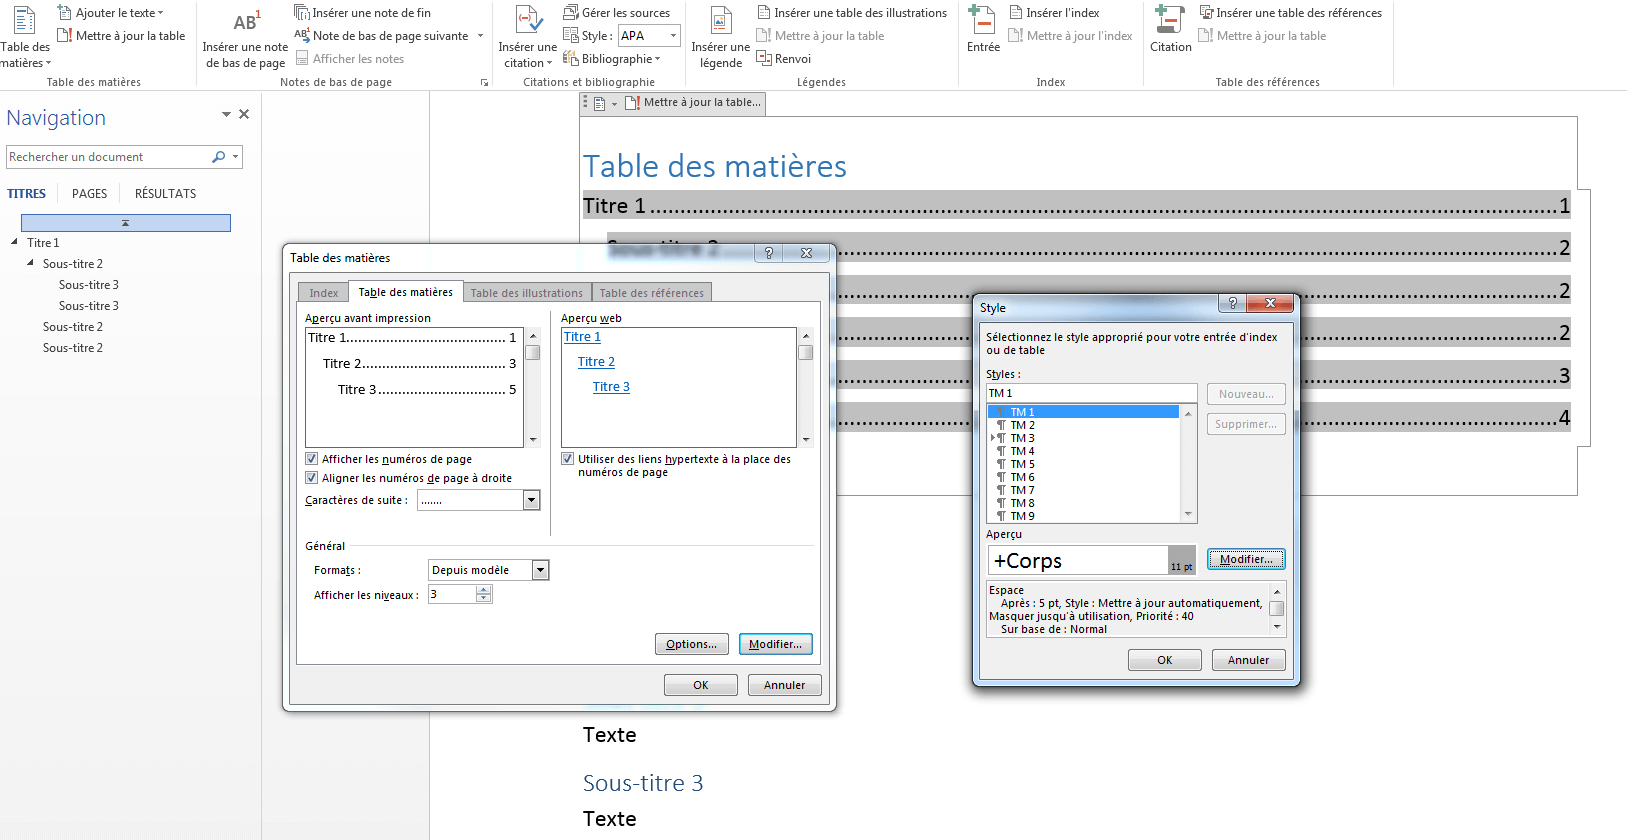
Task: Click Insérer une note de fin
Action: (362, 13)
